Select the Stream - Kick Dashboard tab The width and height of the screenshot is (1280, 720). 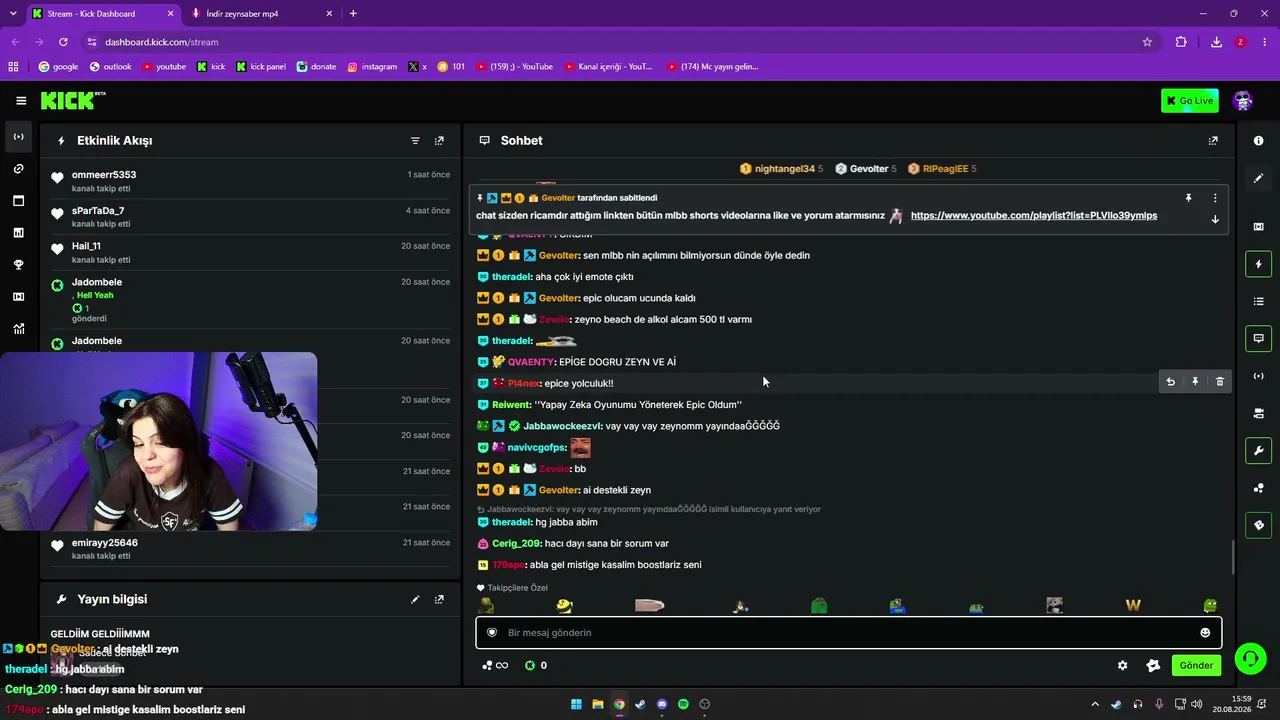[103, 13]
